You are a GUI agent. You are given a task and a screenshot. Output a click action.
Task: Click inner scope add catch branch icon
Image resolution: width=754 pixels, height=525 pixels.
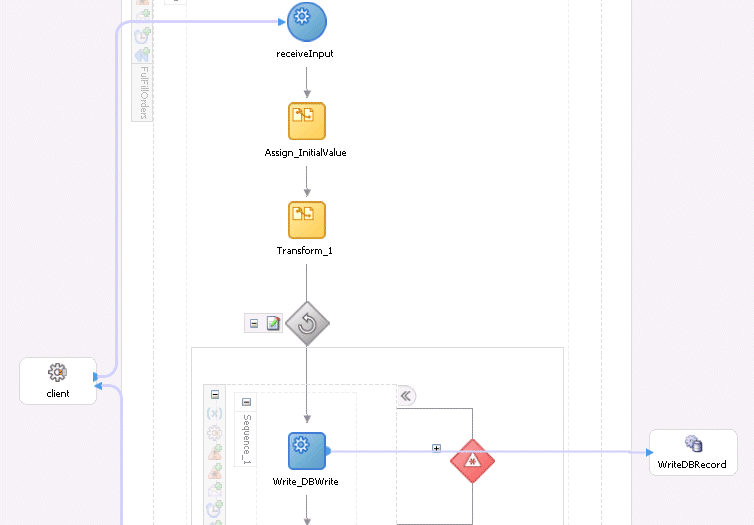(x=215, y=452)
